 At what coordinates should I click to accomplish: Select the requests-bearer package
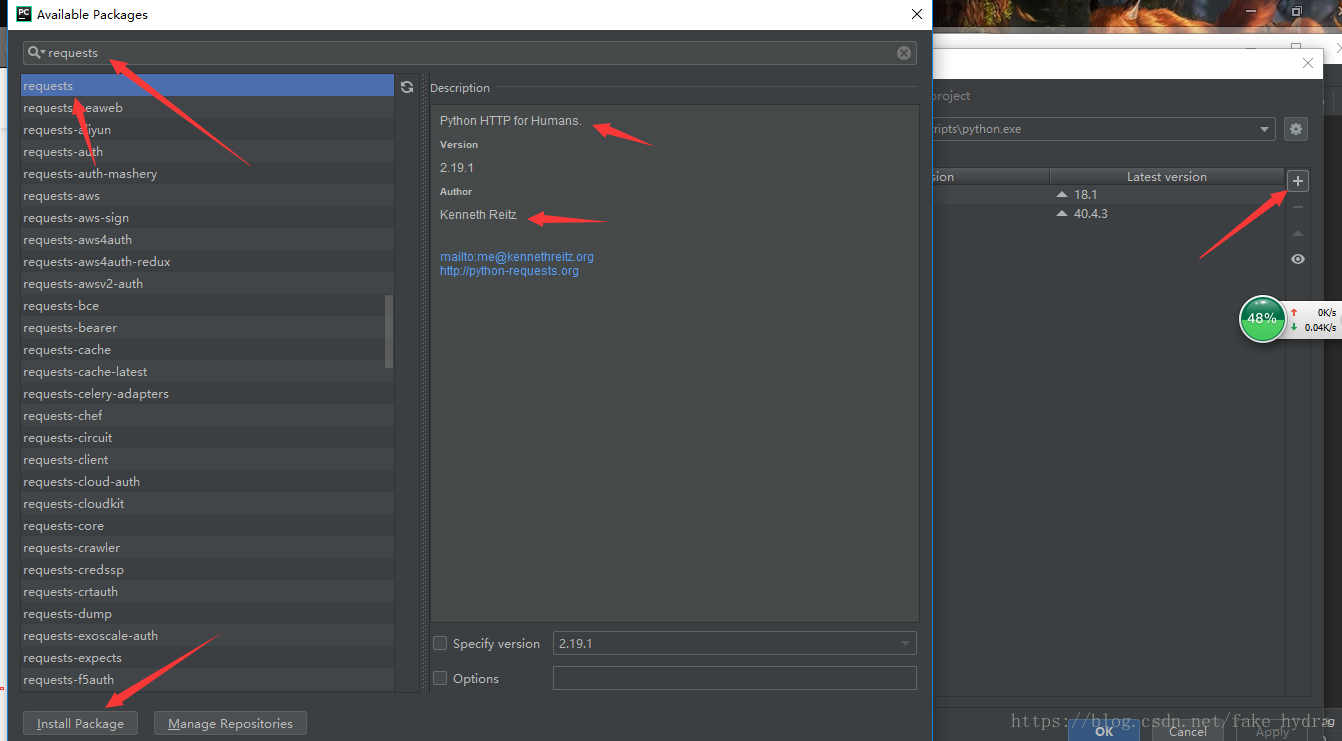click(207, 328)
